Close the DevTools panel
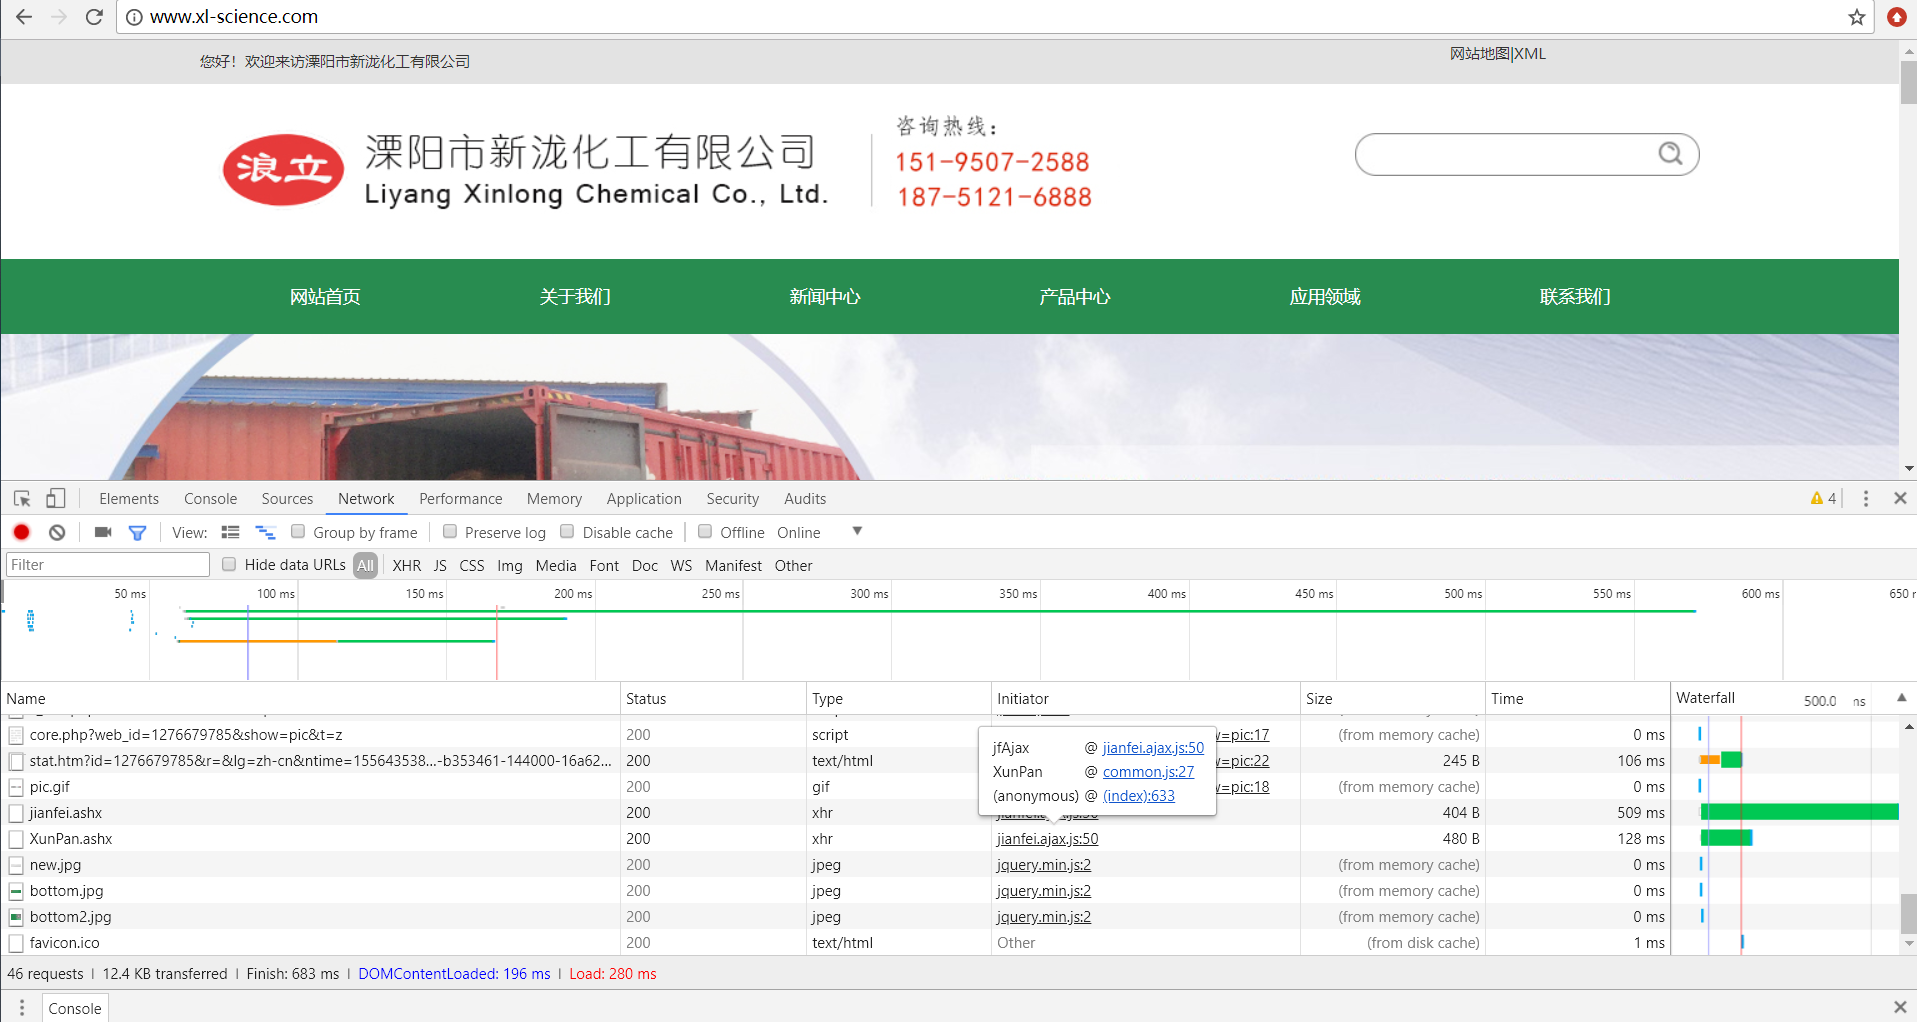The width and height of the screenshot is (1917, 1022). click(1900, 498)
